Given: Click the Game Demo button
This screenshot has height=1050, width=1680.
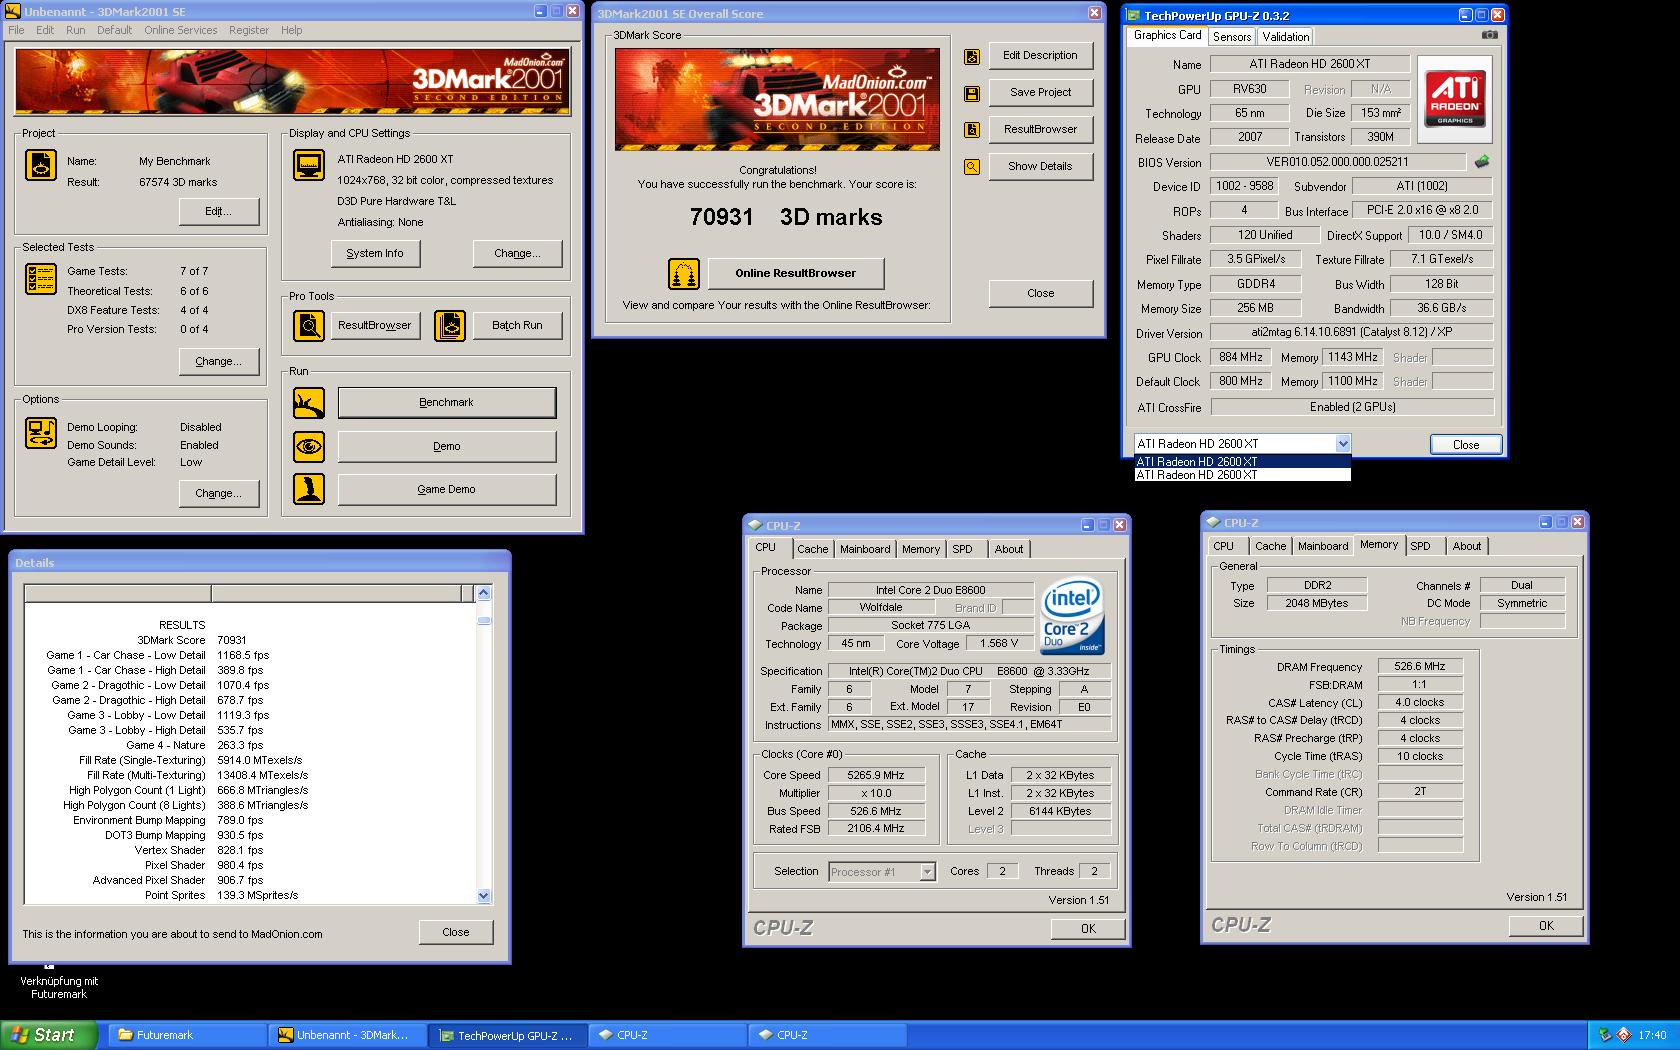Looking at the screenshot, I should pyautogui.click(x=446, y=489).
